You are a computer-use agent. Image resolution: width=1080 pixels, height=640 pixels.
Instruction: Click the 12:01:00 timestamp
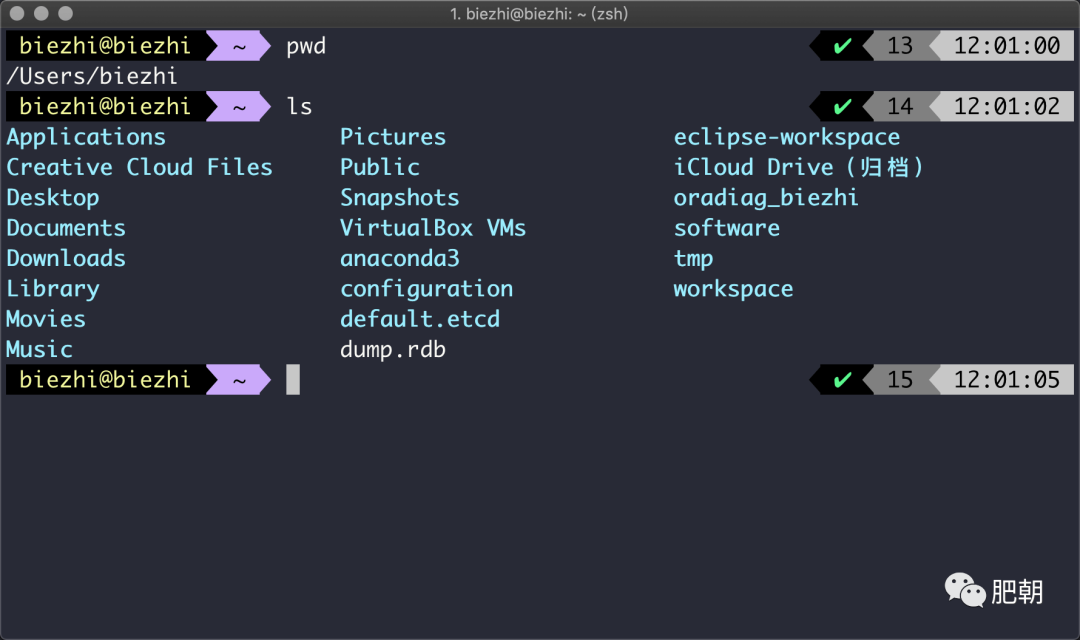1006,46
